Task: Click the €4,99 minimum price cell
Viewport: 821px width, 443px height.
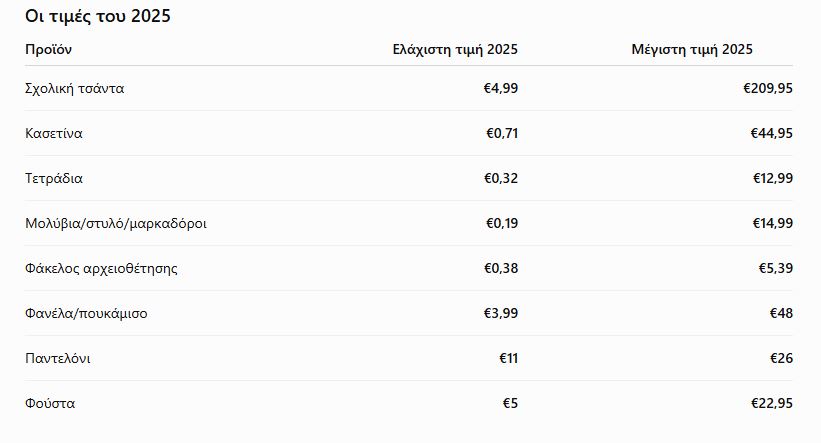Action: coord(501,88)
